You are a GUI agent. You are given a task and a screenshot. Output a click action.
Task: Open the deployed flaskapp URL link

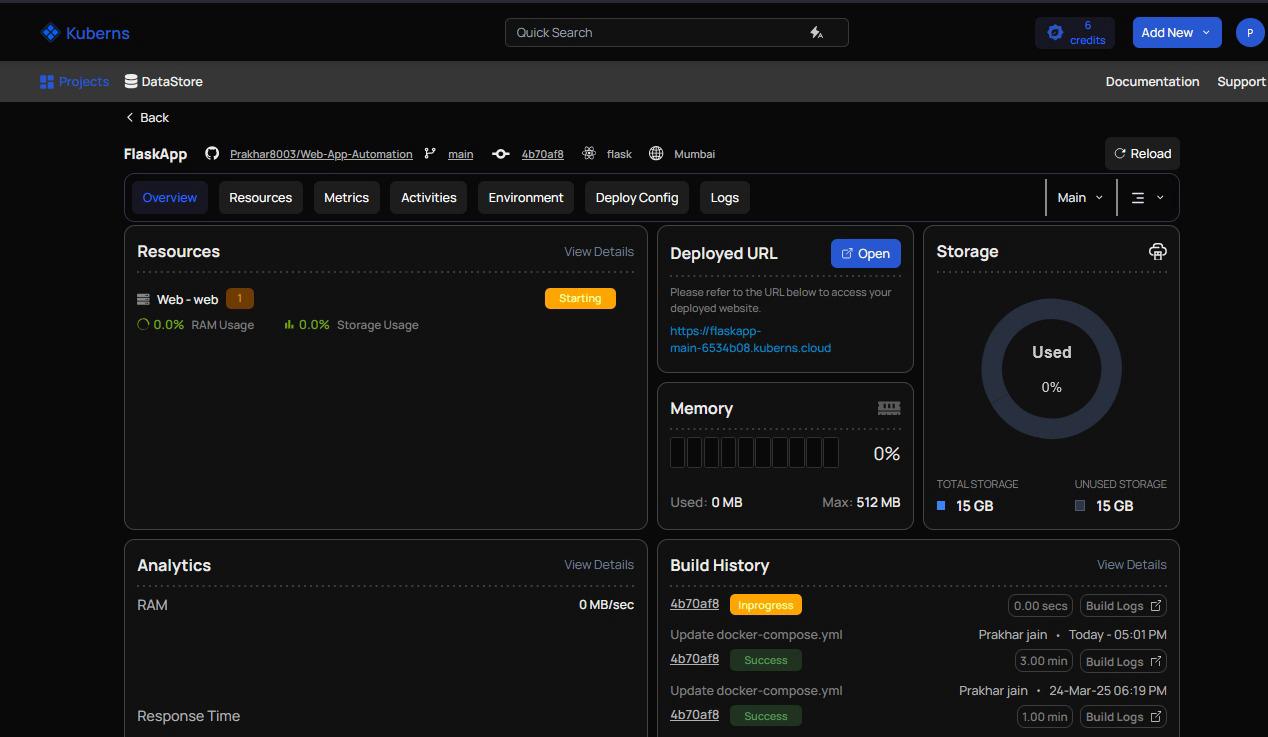[750, 340]
